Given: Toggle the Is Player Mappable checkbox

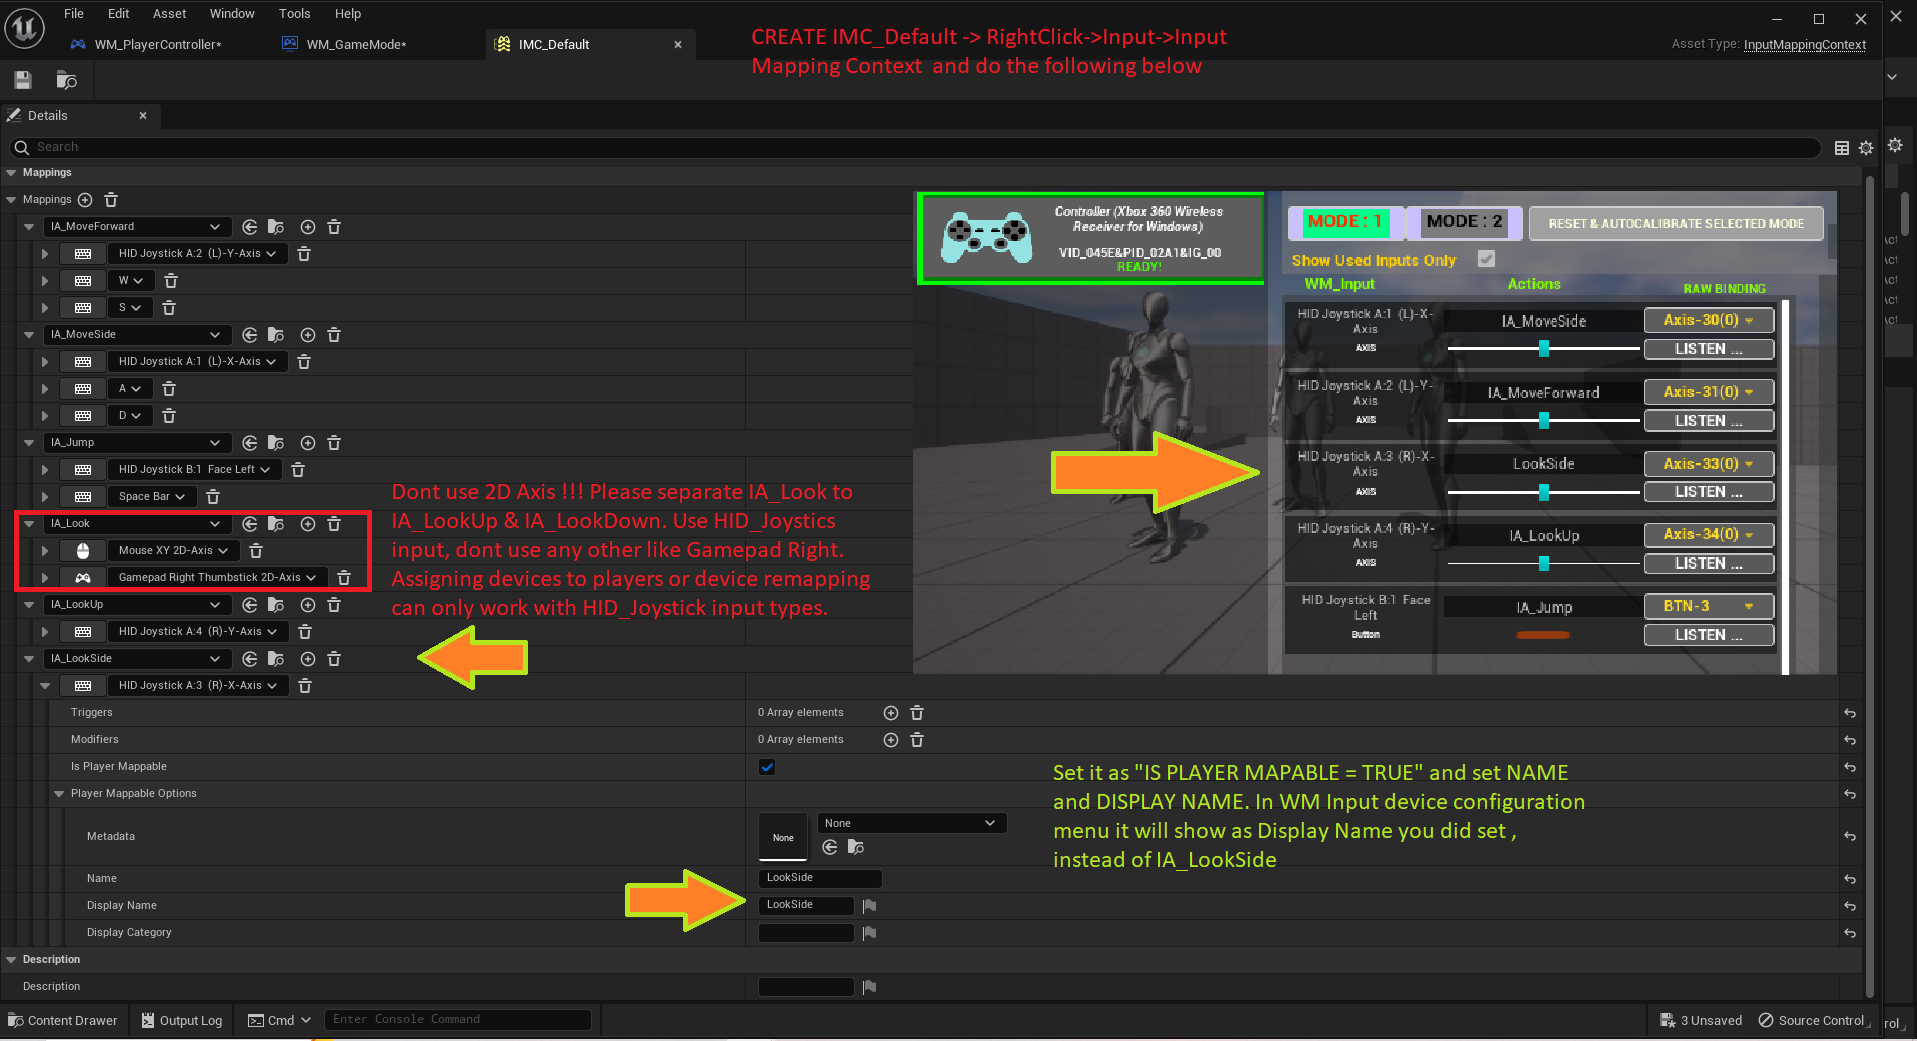Looking at the screenshot, I should [x=767, y=767].
